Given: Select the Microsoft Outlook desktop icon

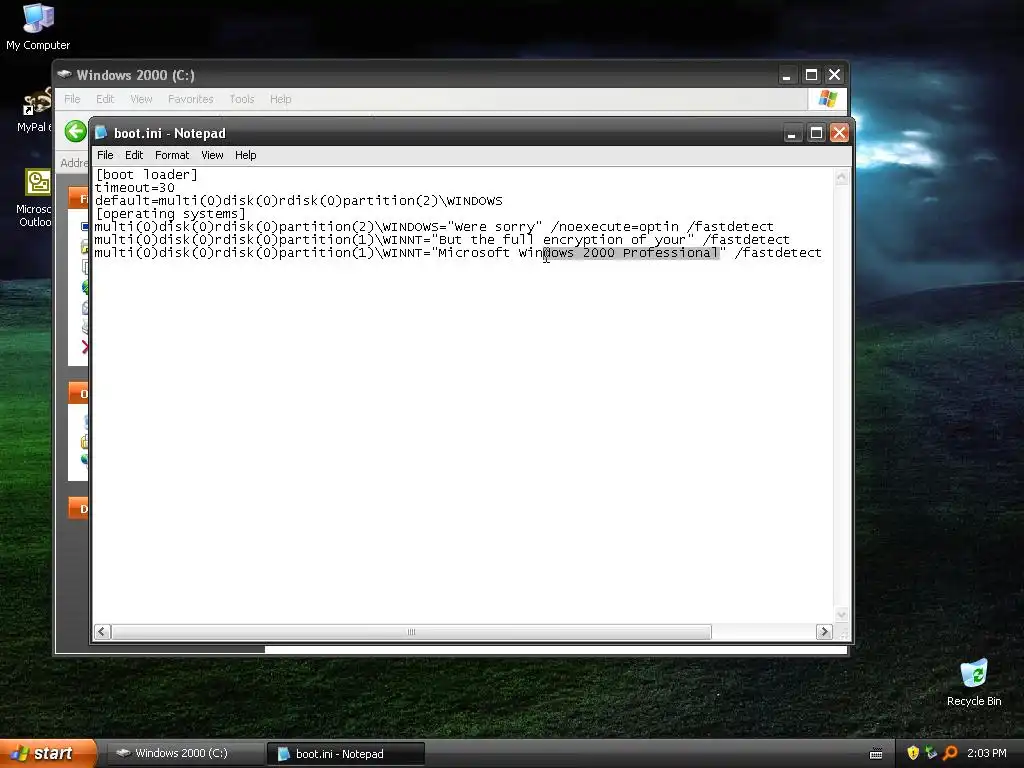Looking at the screenshot, I should point(35,198).
